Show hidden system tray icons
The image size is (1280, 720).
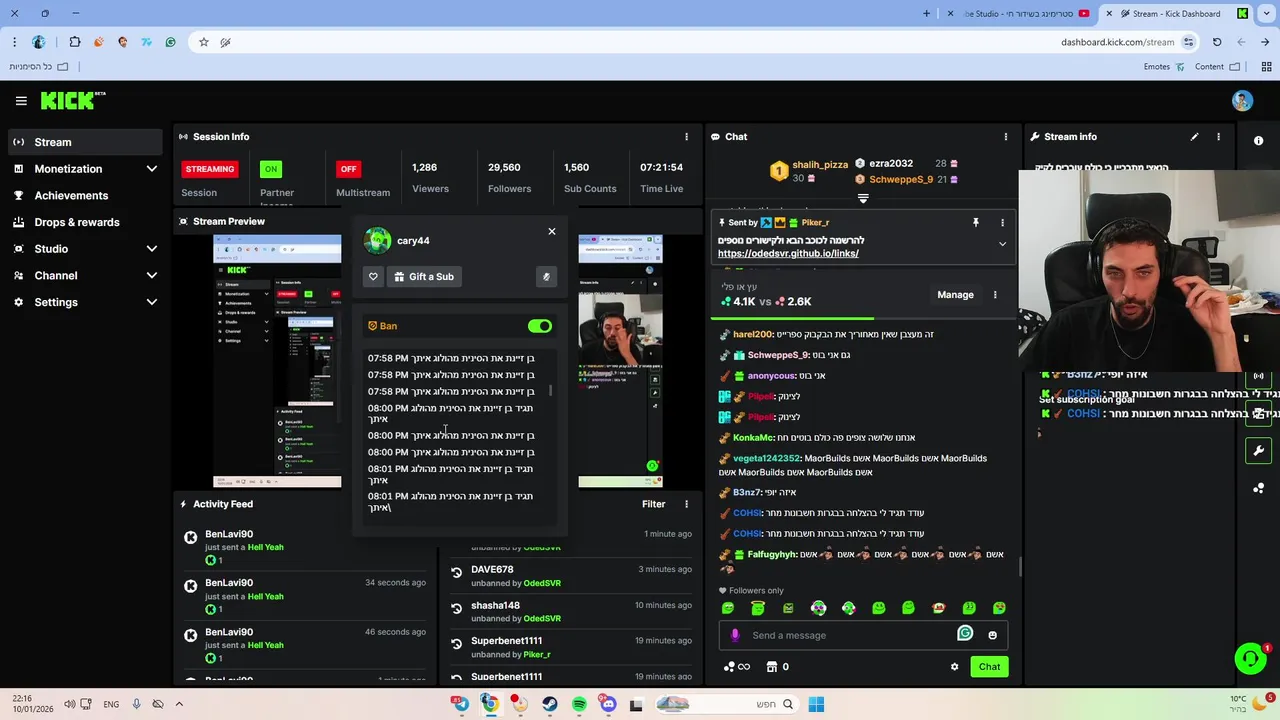pos(179,704)
